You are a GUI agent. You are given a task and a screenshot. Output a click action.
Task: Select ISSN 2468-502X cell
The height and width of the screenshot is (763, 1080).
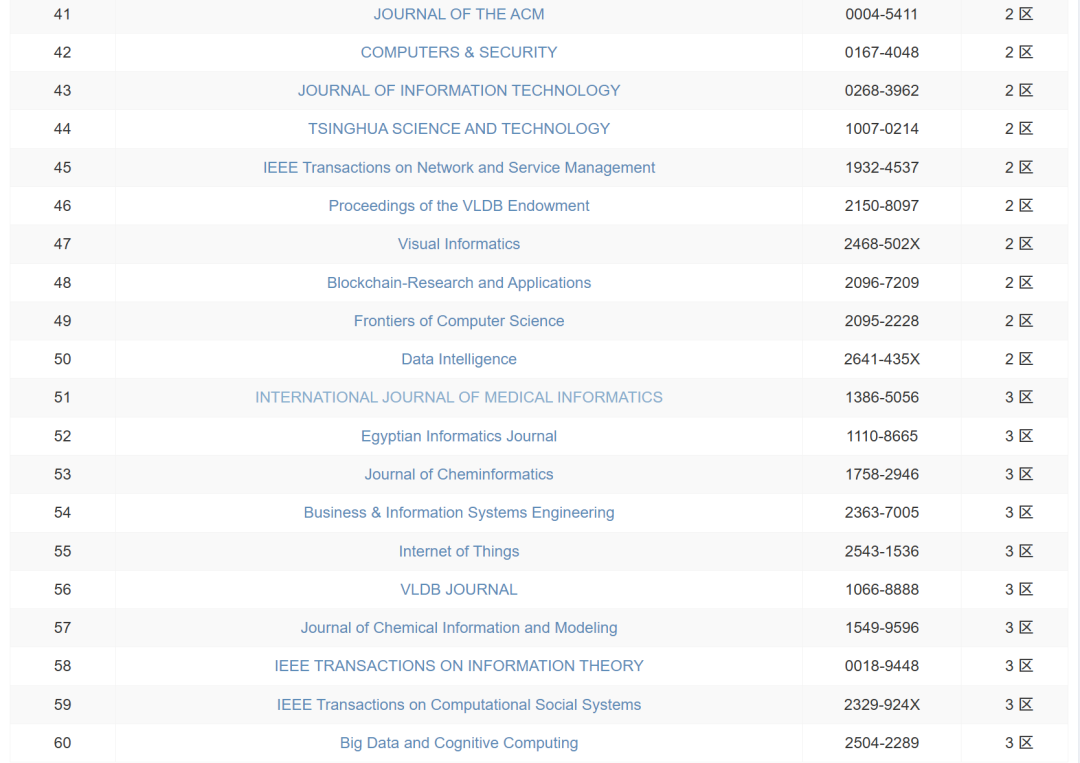882,244
